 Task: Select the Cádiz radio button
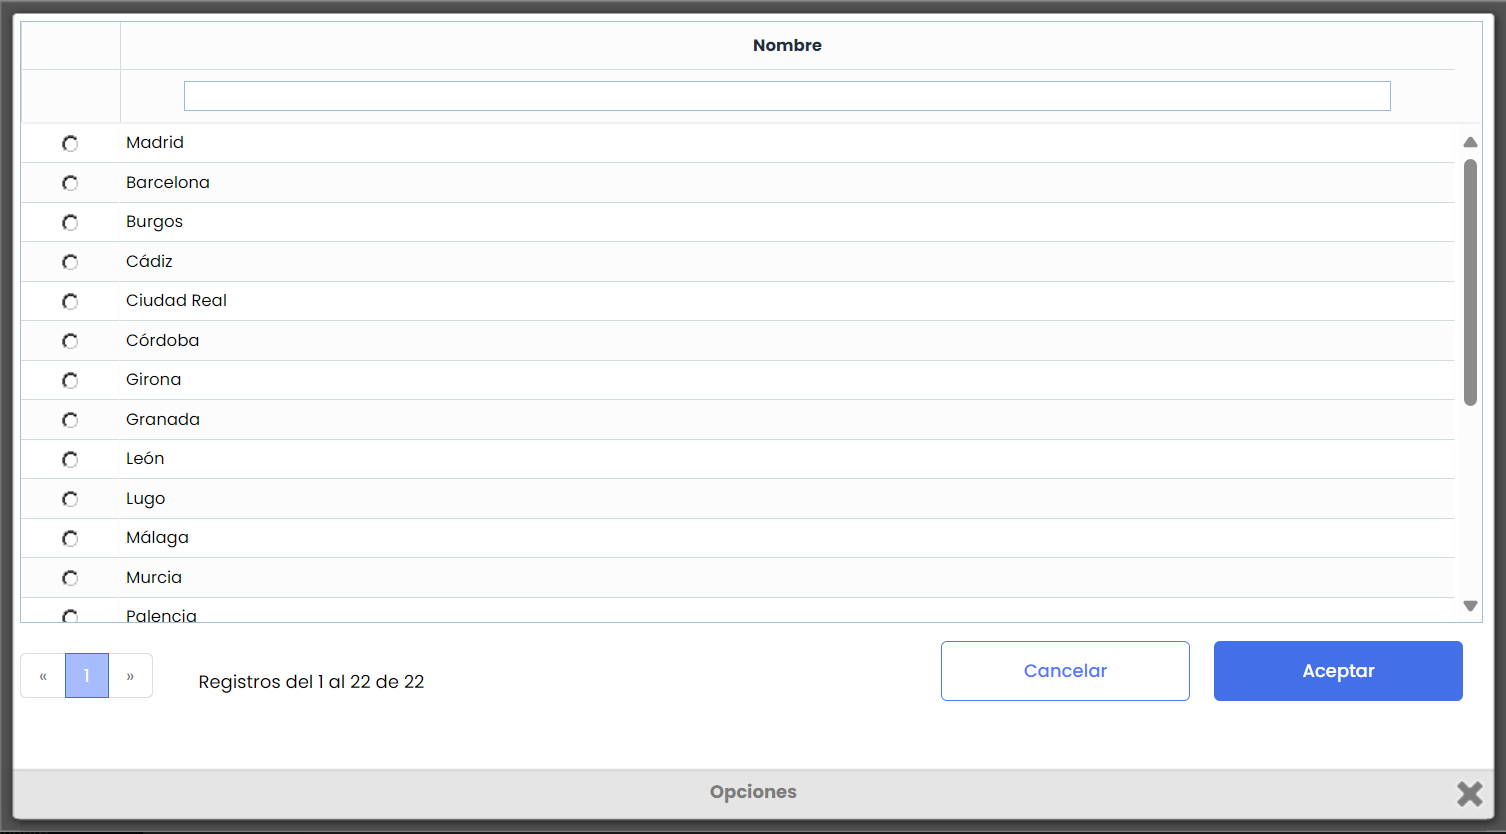[x=70, y=262]
